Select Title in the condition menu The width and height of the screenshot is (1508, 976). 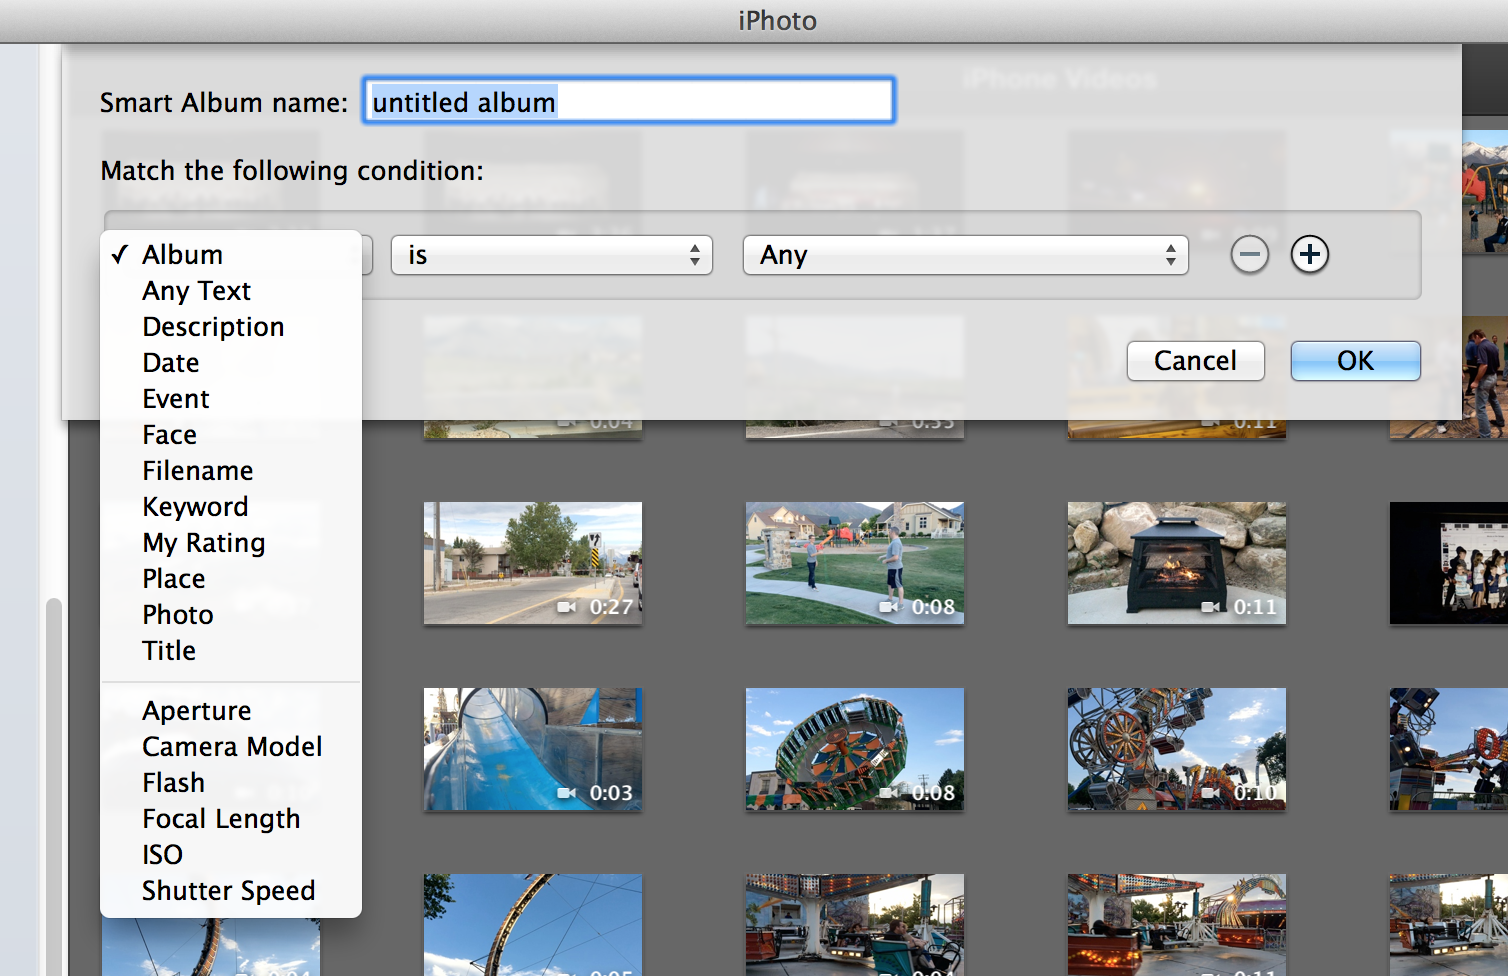pos(231,650)
